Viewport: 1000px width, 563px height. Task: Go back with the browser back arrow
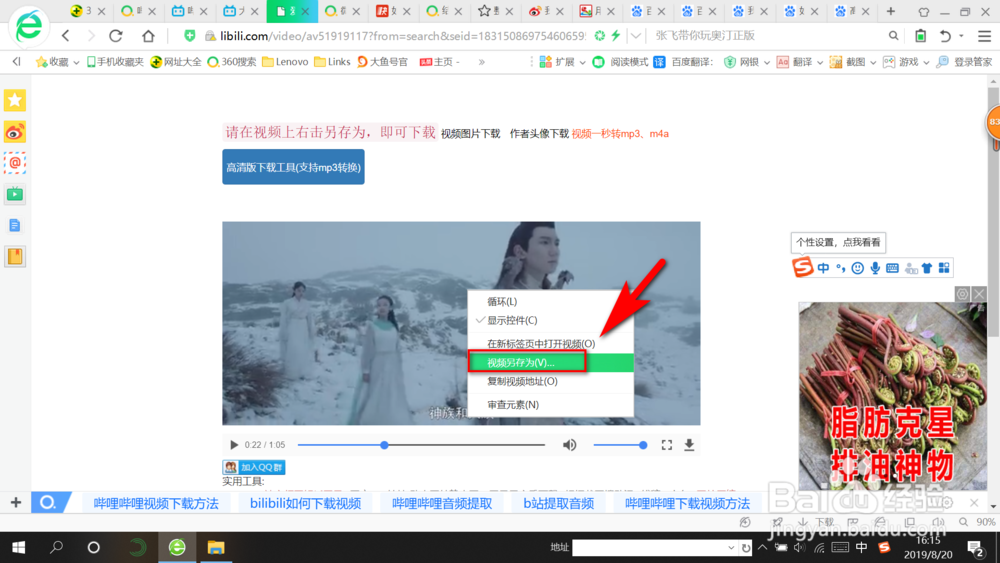[x=66, y=36]
